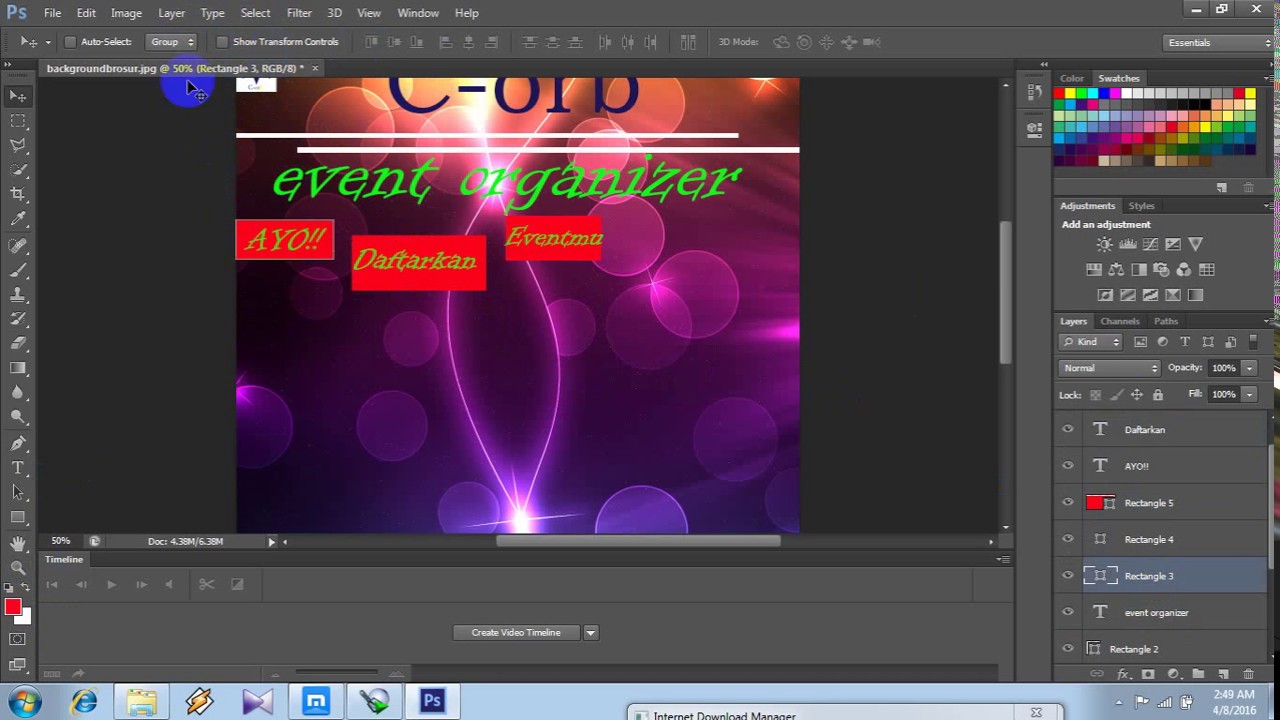Screen dimensions: 1280x720
Task: Select the Lasso tool
Action: [x=18, y=146]
